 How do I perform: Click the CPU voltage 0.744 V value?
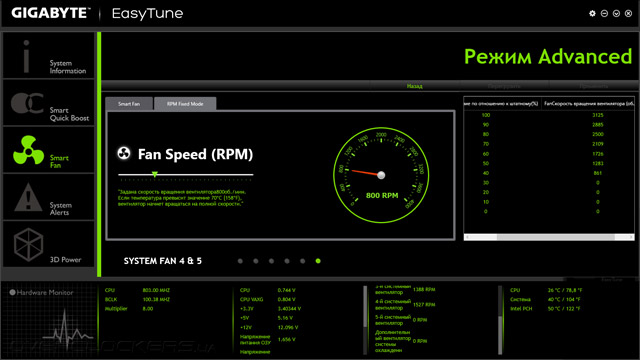(287, 290)
